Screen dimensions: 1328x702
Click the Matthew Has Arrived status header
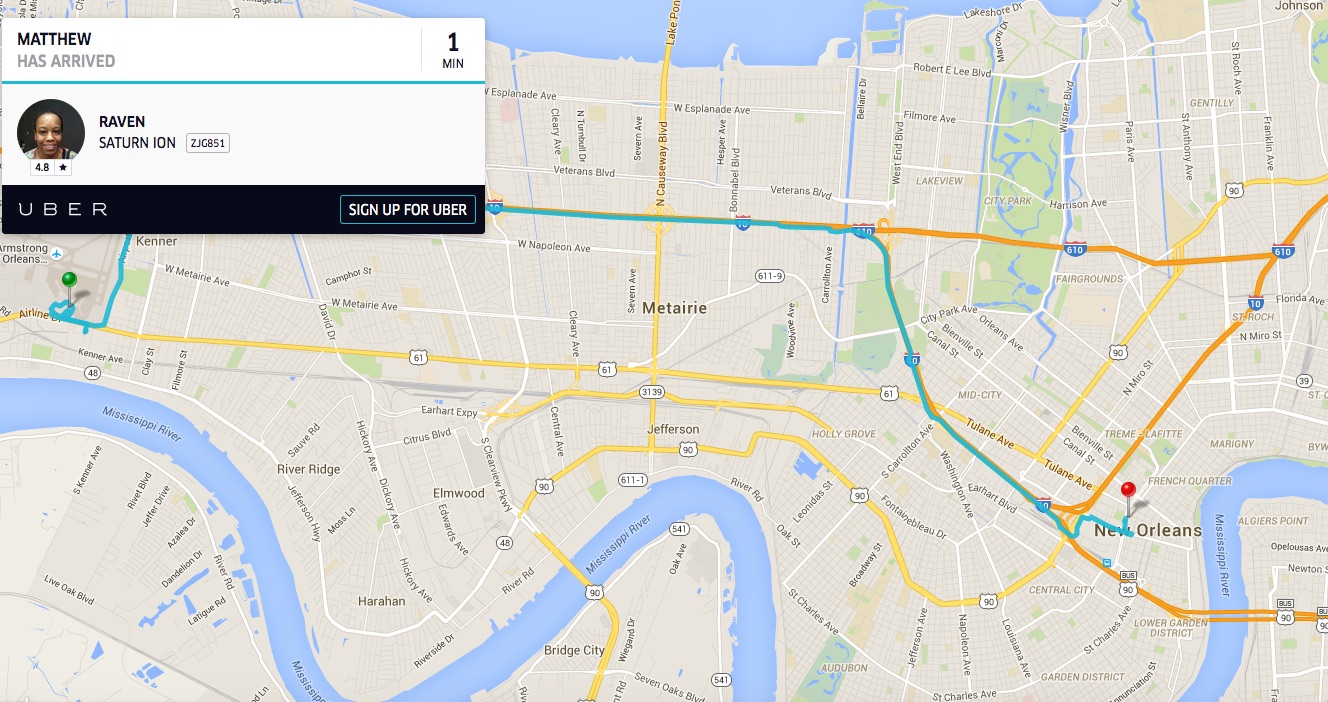tap(66, 50)
